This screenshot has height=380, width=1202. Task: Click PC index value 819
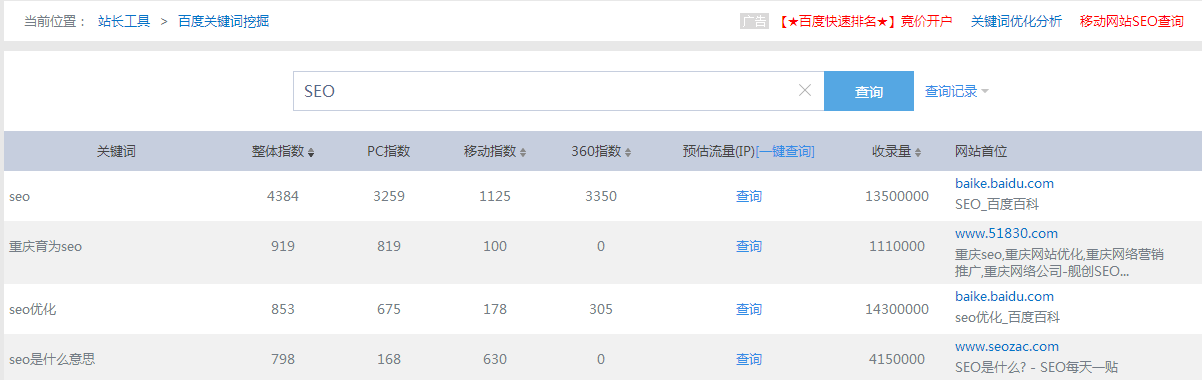pos(389,246)
